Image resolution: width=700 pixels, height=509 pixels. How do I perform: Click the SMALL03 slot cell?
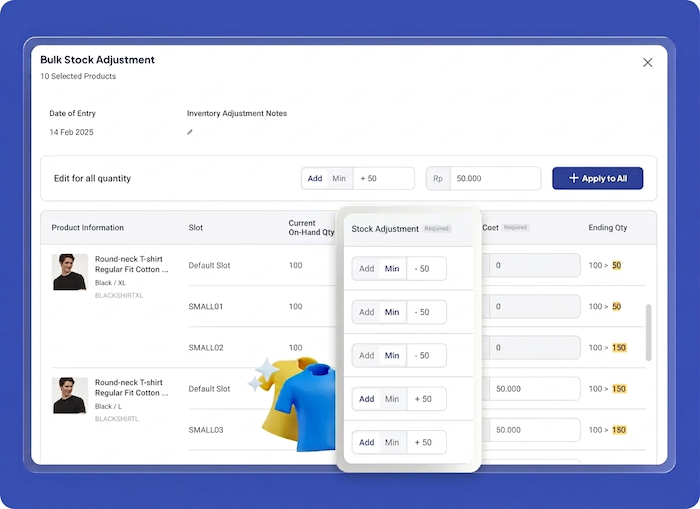point(206,430)
